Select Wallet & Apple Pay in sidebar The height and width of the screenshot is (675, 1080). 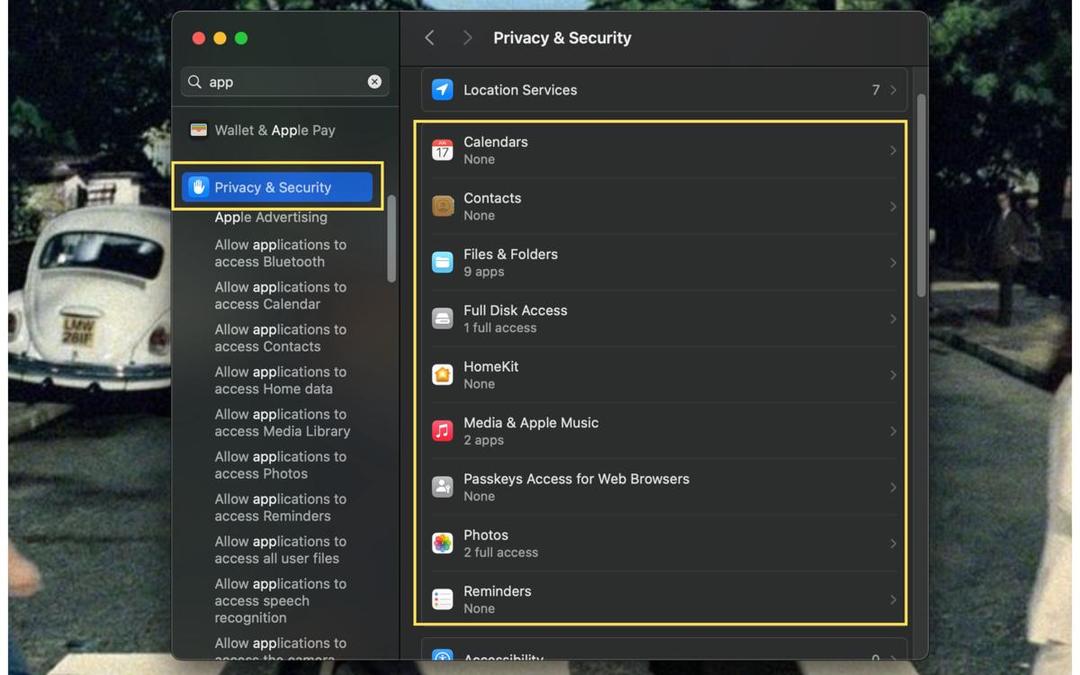click(277, 130)
